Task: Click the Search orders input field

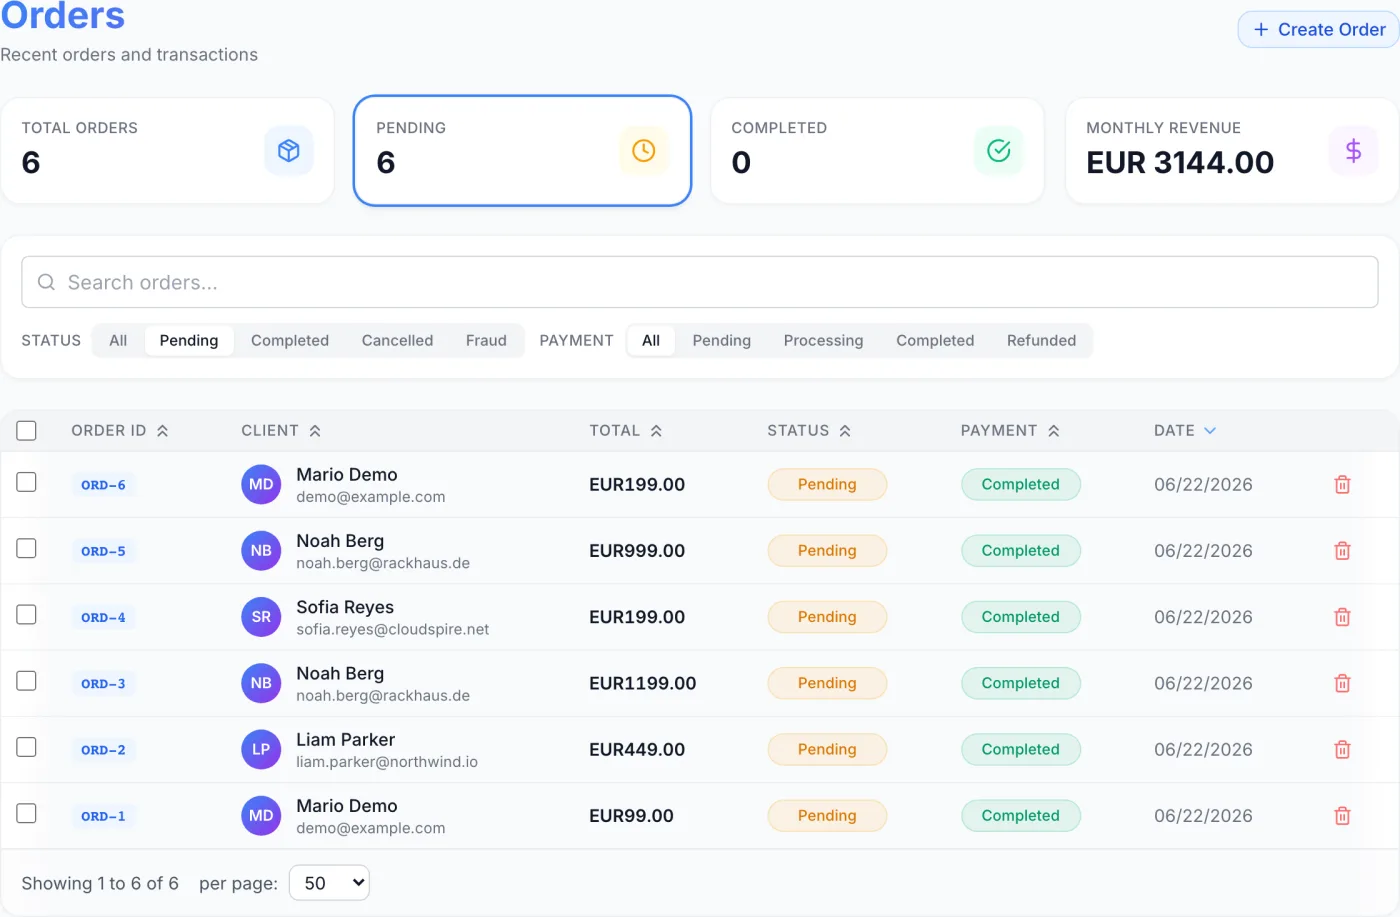Action: 700,283
